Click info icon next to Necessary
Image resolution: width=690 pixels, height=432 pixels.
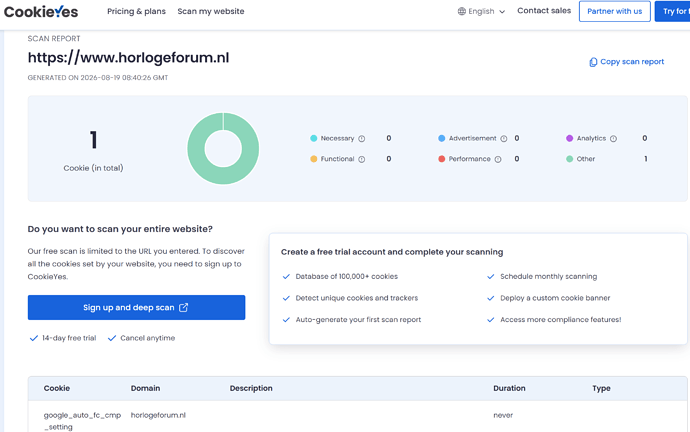pos(362,139)
